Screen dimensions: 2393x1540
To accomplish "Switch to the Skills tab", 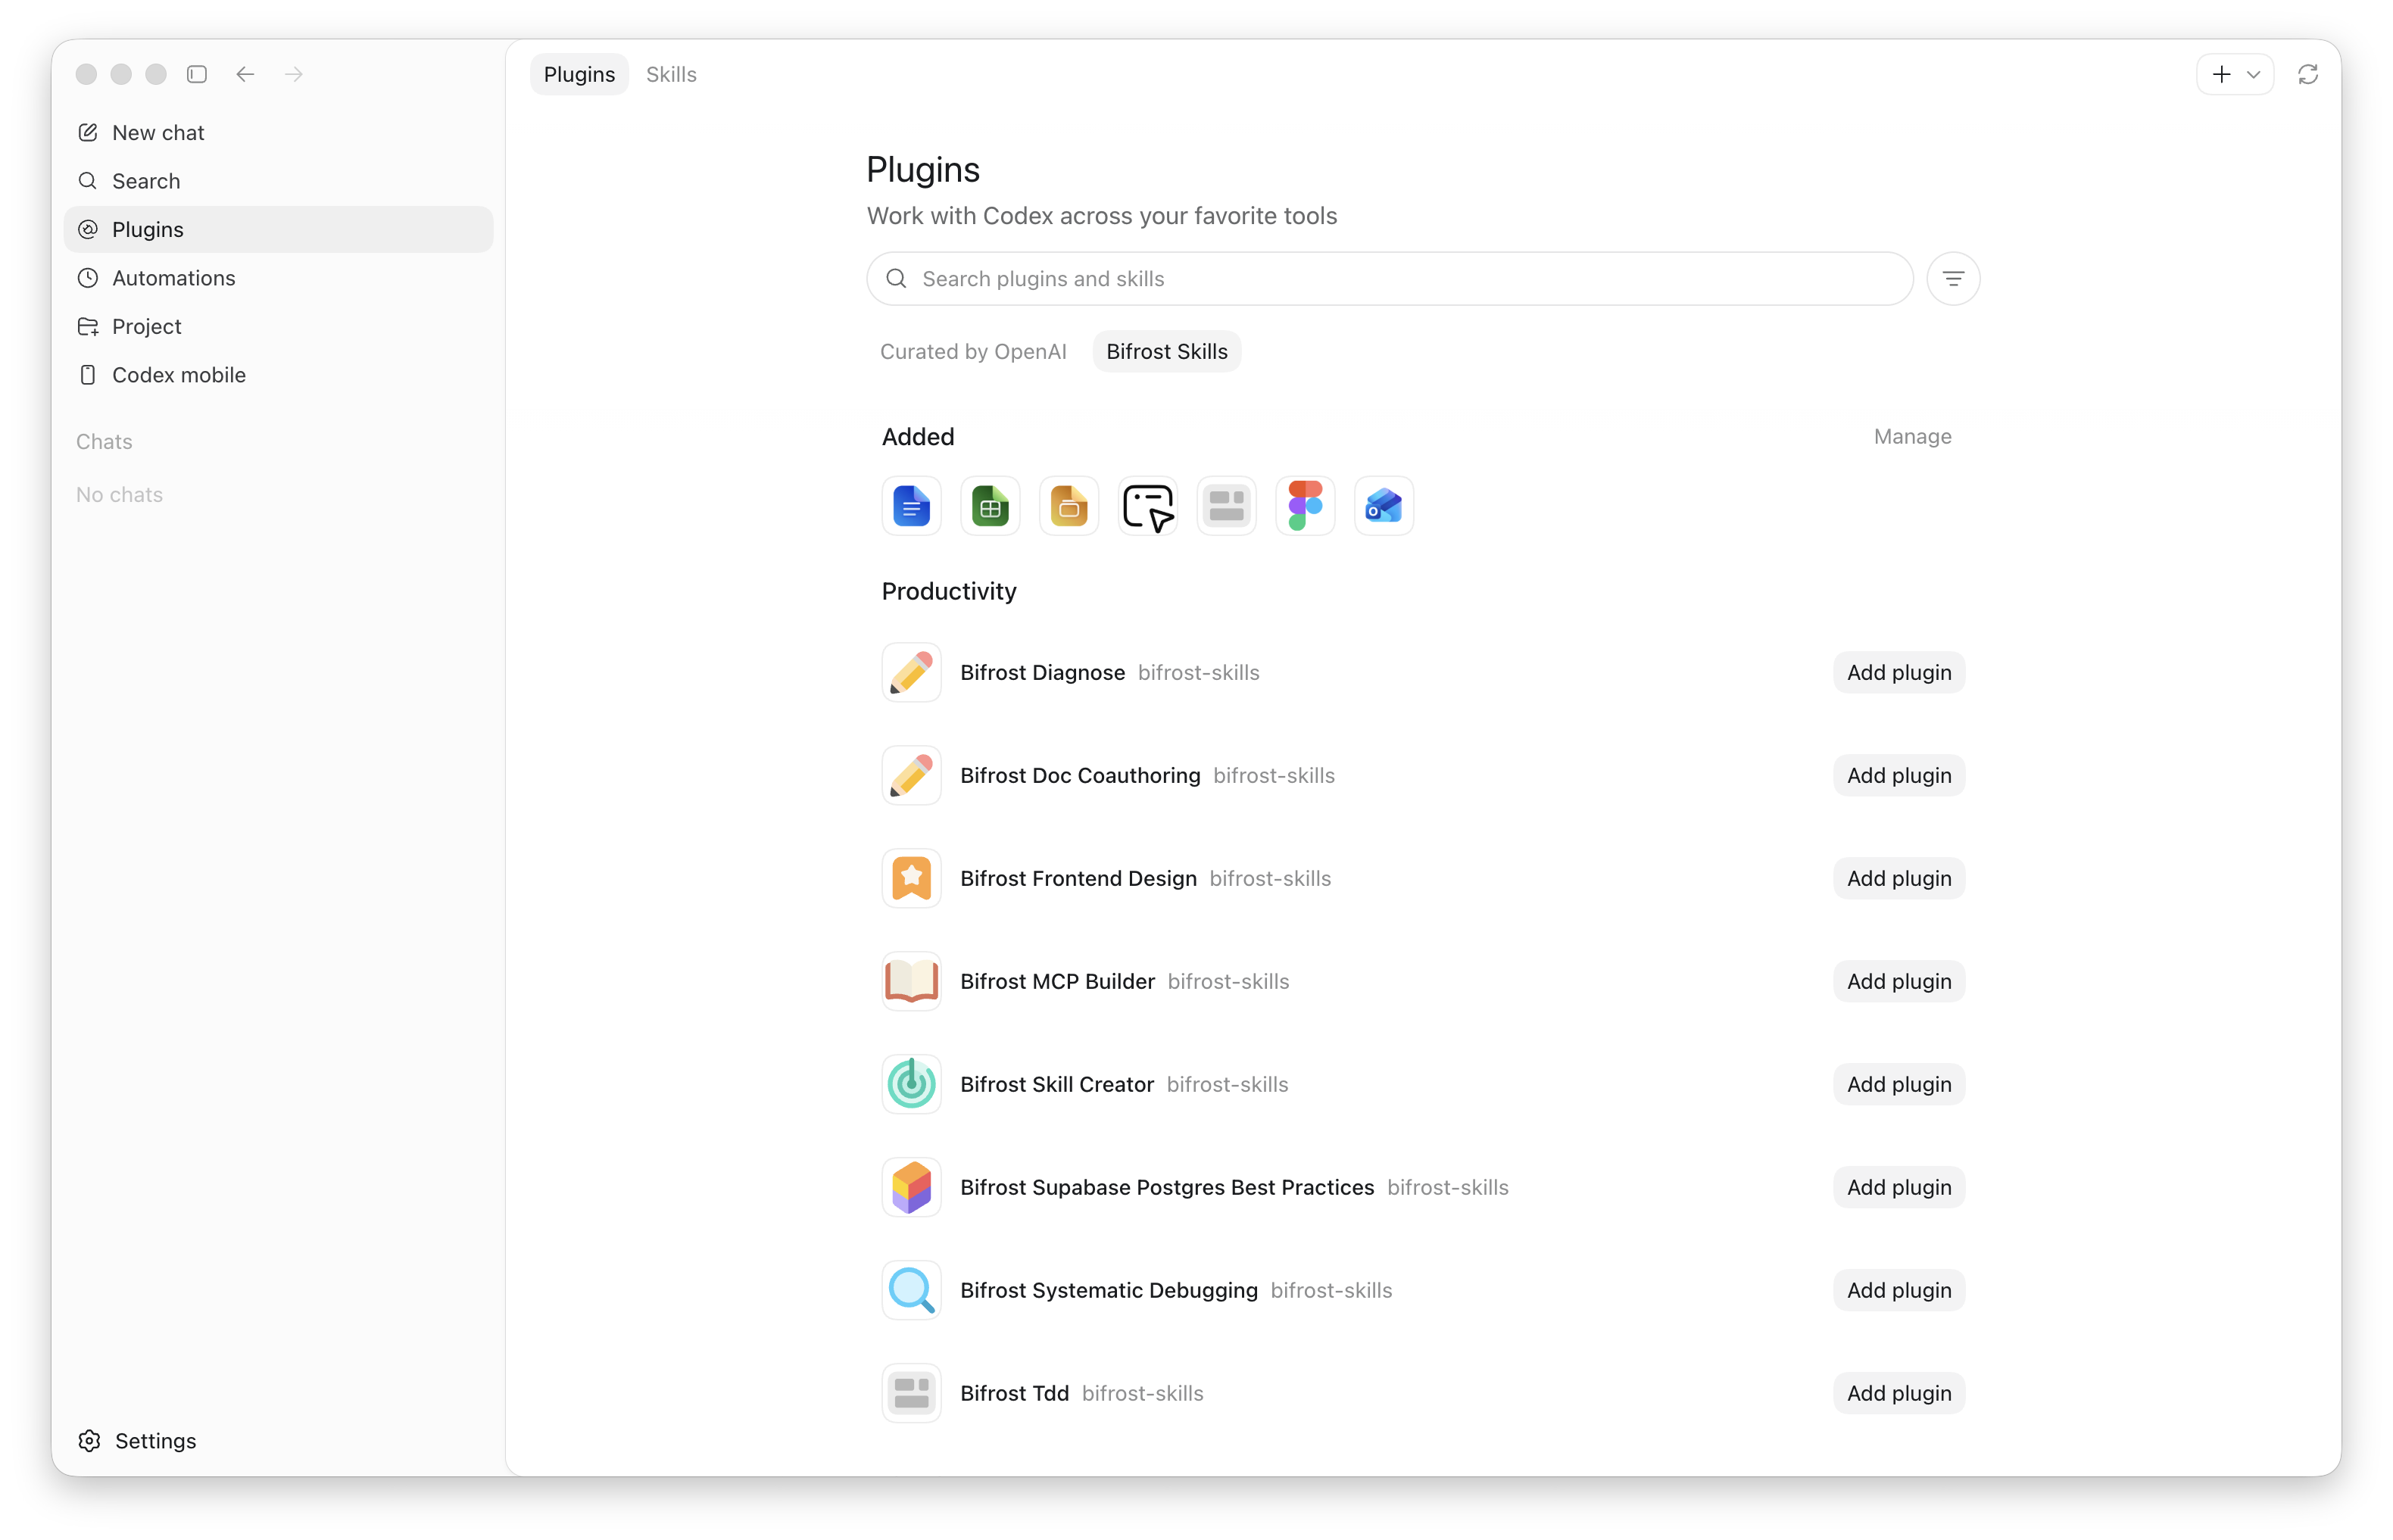I will [x=671, y=74].
